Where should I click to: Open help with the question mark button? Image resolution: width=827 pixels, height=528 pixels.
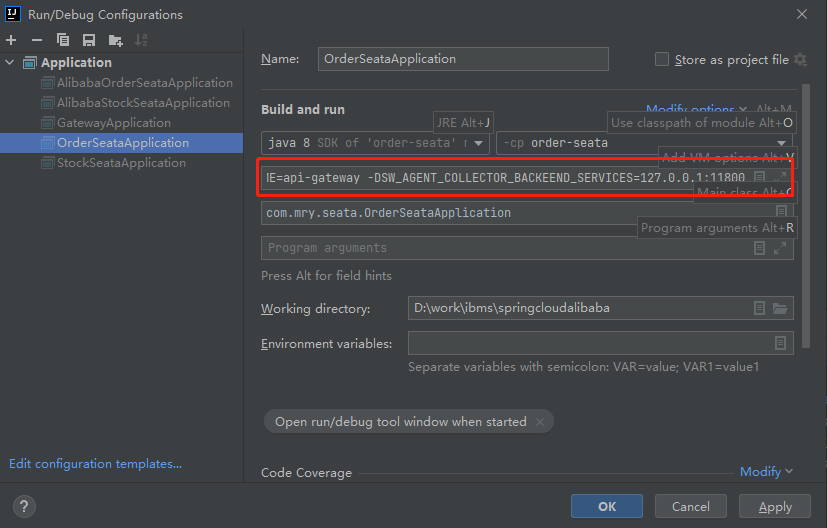[x=24, y=507]
